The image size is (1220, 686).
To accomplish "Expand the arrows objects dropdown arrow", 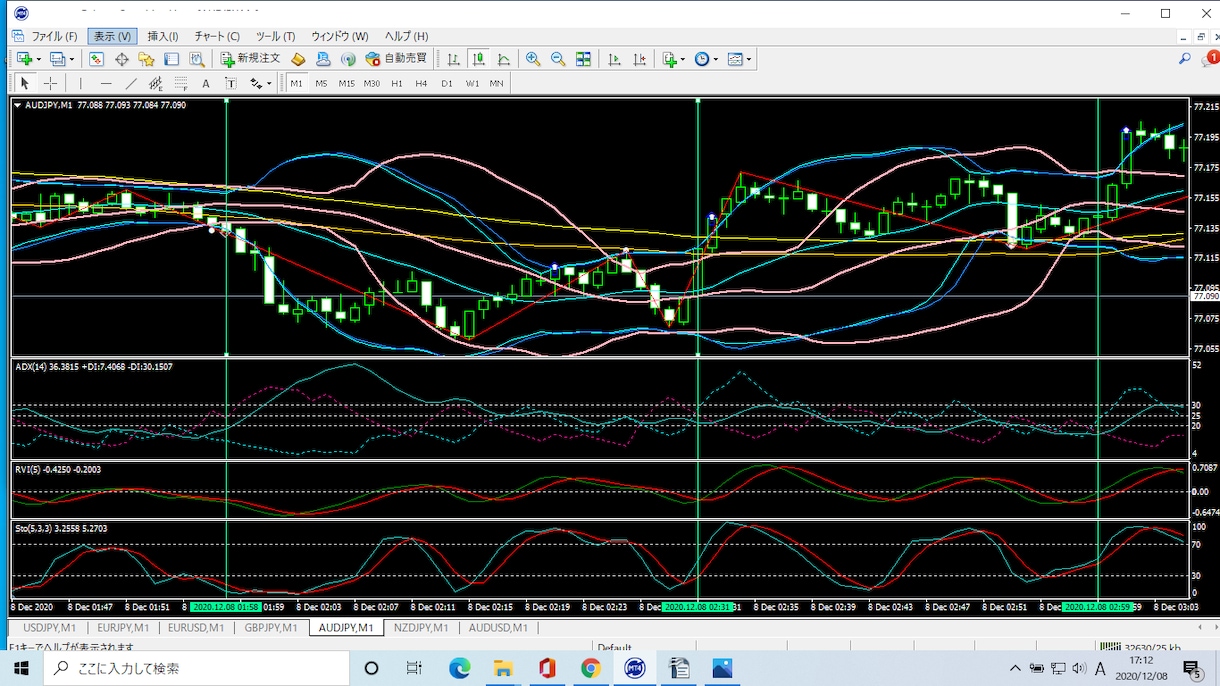I will [x=269, y=84].
